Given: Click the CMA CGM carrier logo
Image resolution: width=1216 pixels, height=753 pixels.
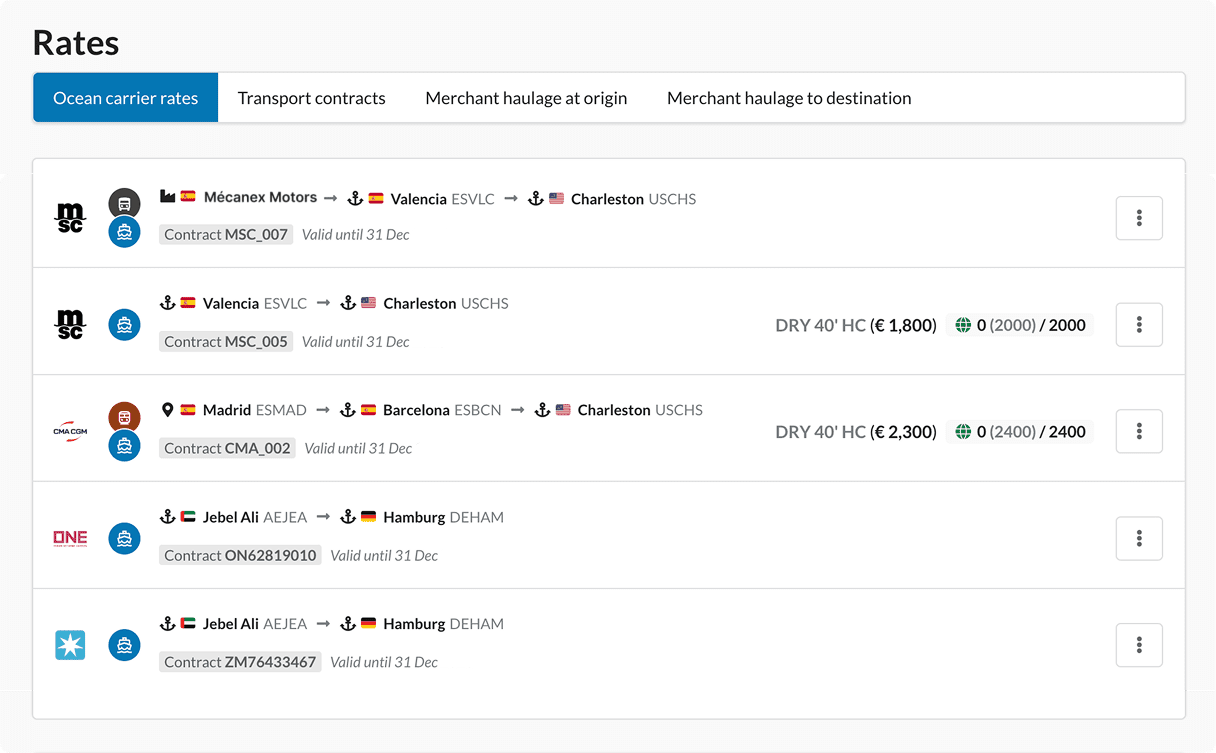Looking at the screenshot, I should [70, 431].
